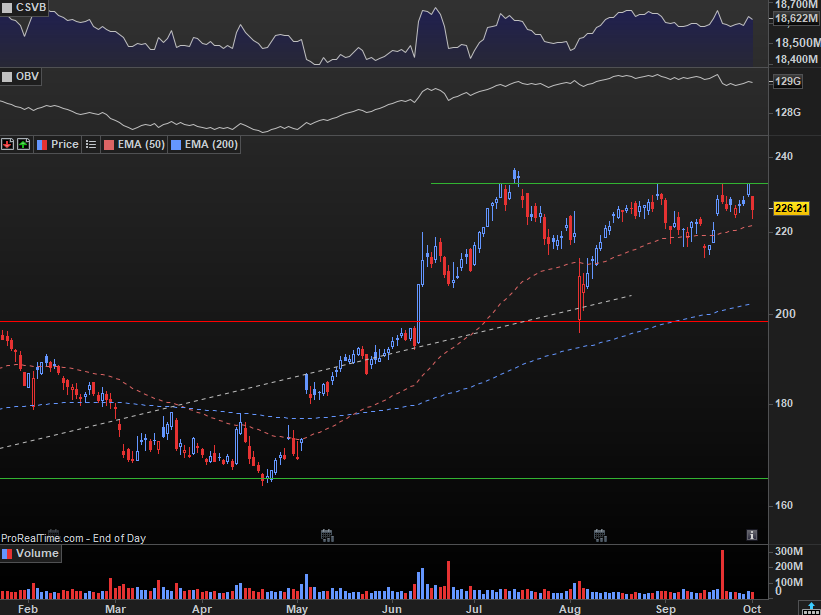Click the Feb label on time axis
The image size is (821, 615).
click(x=28, y=608)
